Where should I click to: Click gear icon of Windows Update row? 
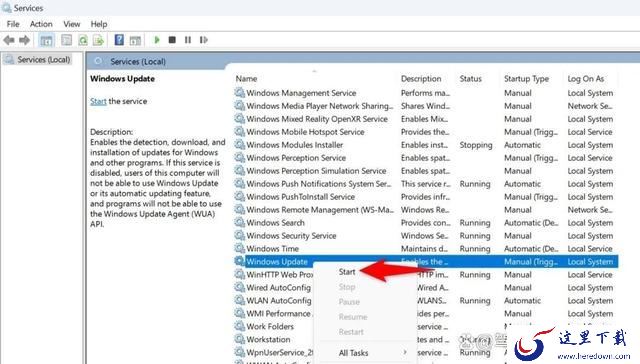tap(240, 262)
